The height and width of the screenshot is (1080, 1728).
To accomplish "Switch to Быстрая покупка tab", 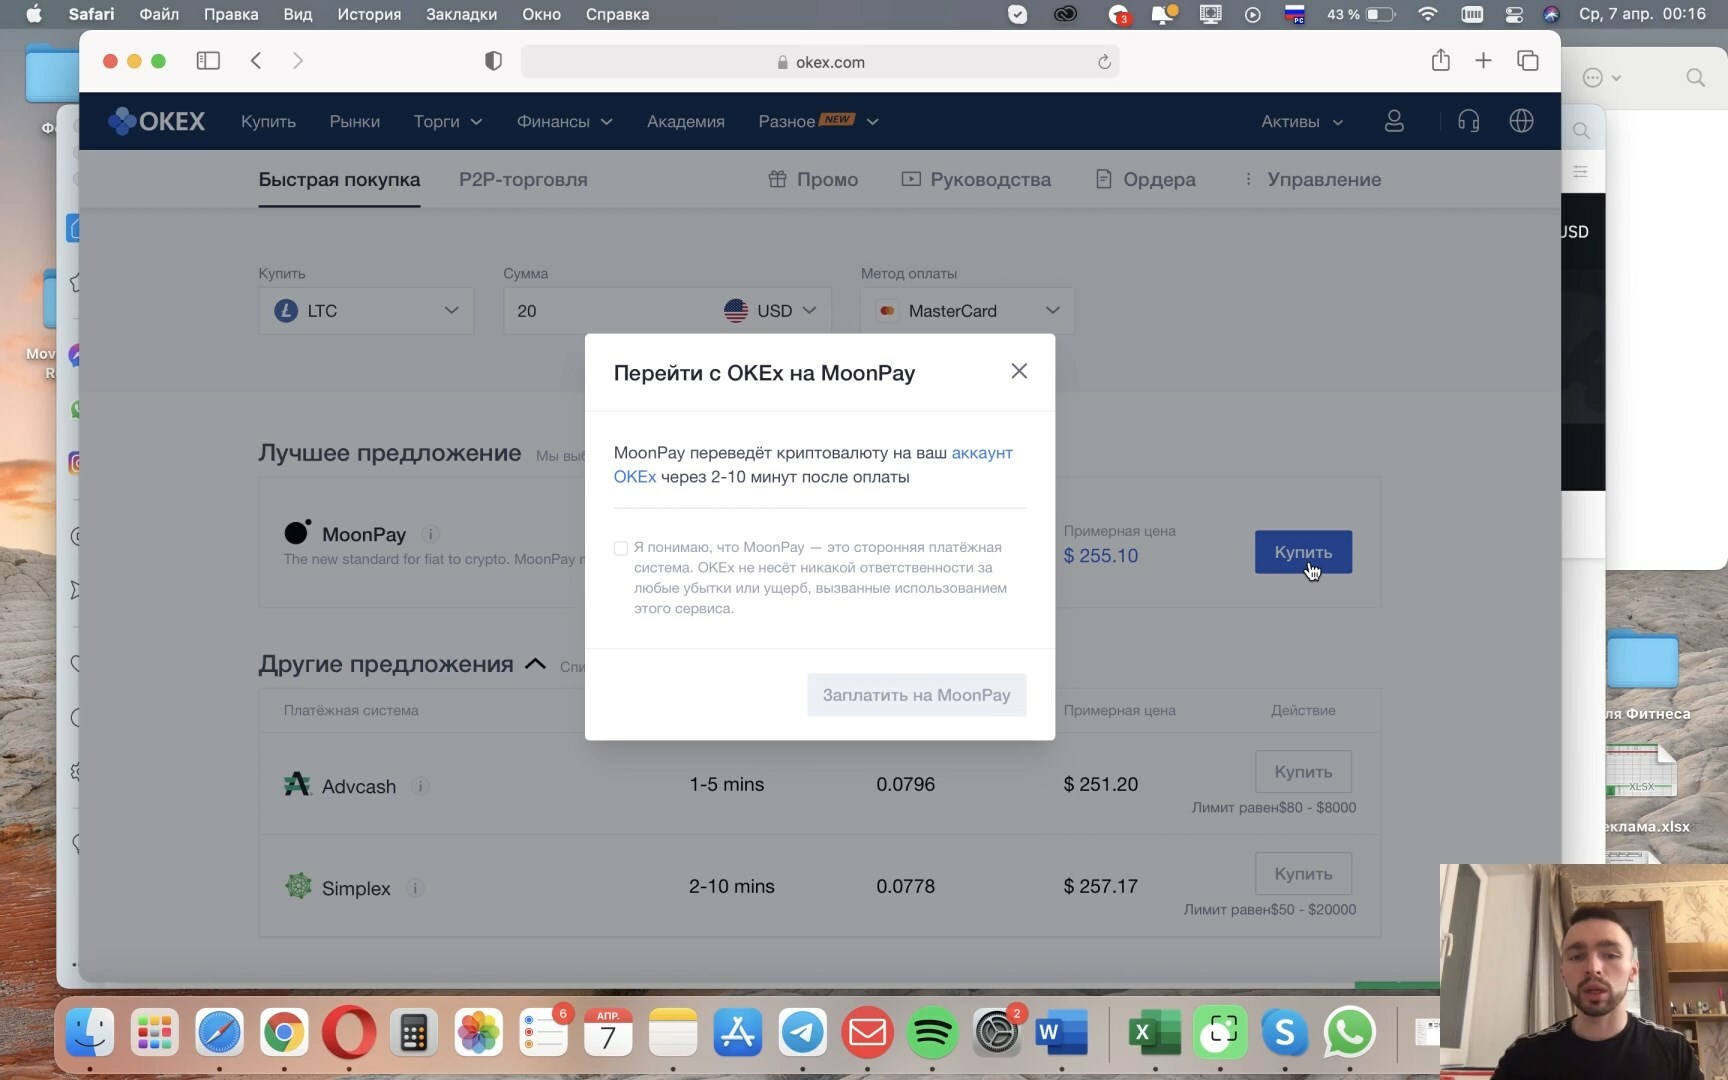I will tap(339, 179).
